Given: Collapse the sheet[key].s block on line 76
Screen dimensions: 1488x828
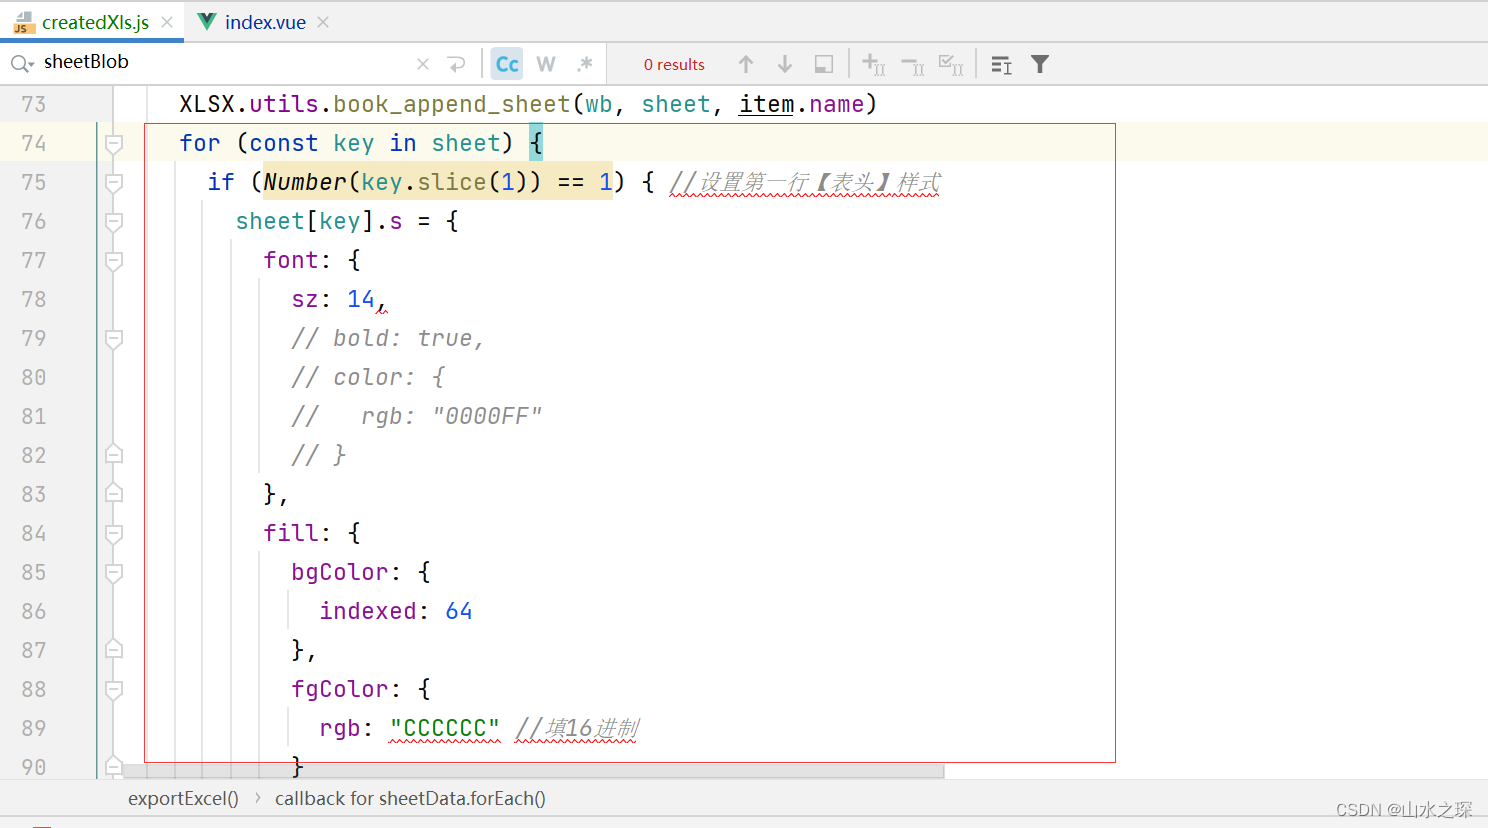Looking at the screenshot, I should click(x=114, y=222).
